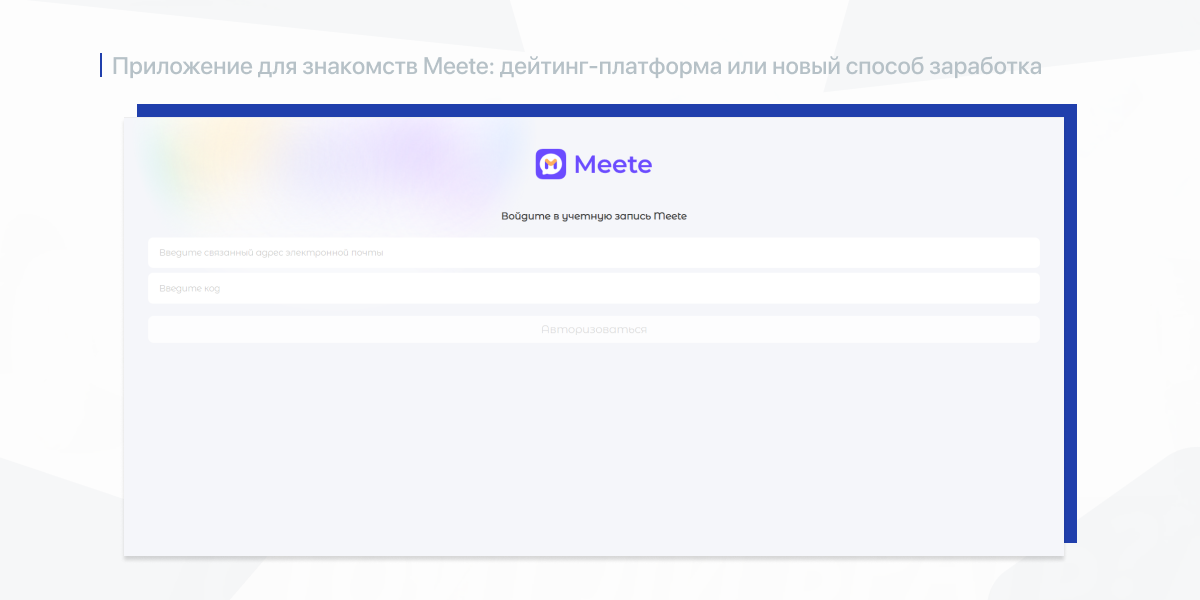Click the orange M inside the logo
Screen dimensions: 1200x600
click(551, 165)
